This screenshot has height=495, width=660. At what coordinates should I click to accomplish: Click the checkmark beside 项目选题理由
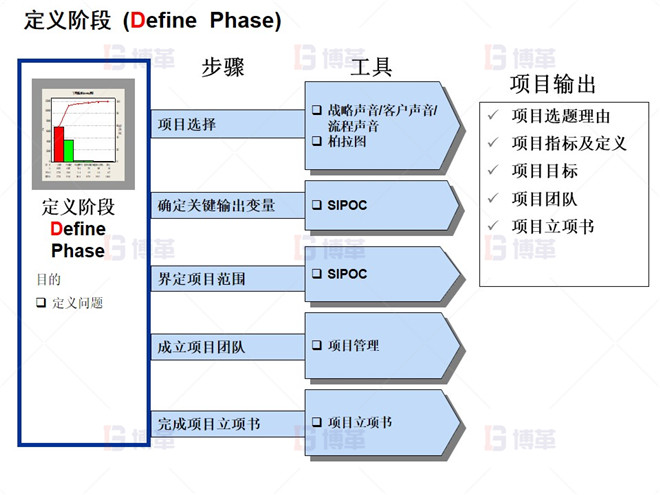coord(491,115)
